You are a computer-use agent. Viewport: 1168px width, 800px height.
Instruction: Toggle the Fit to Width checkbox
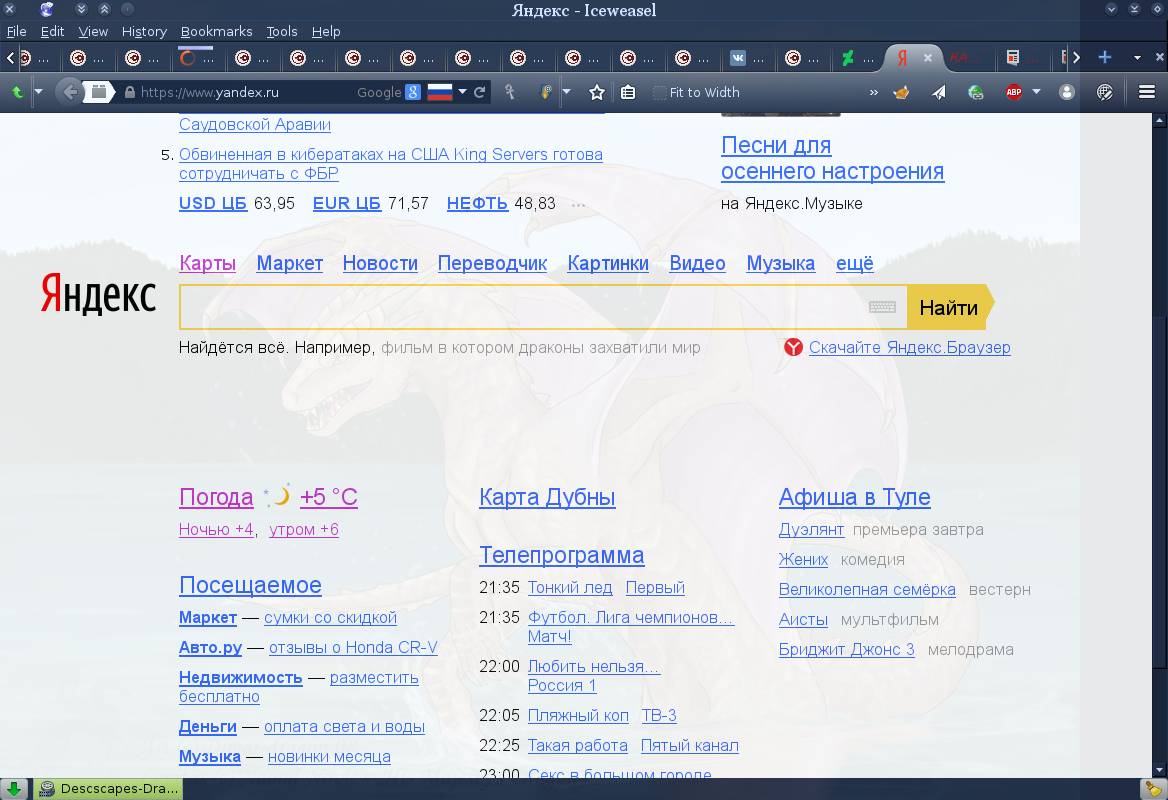pos(659,92)
